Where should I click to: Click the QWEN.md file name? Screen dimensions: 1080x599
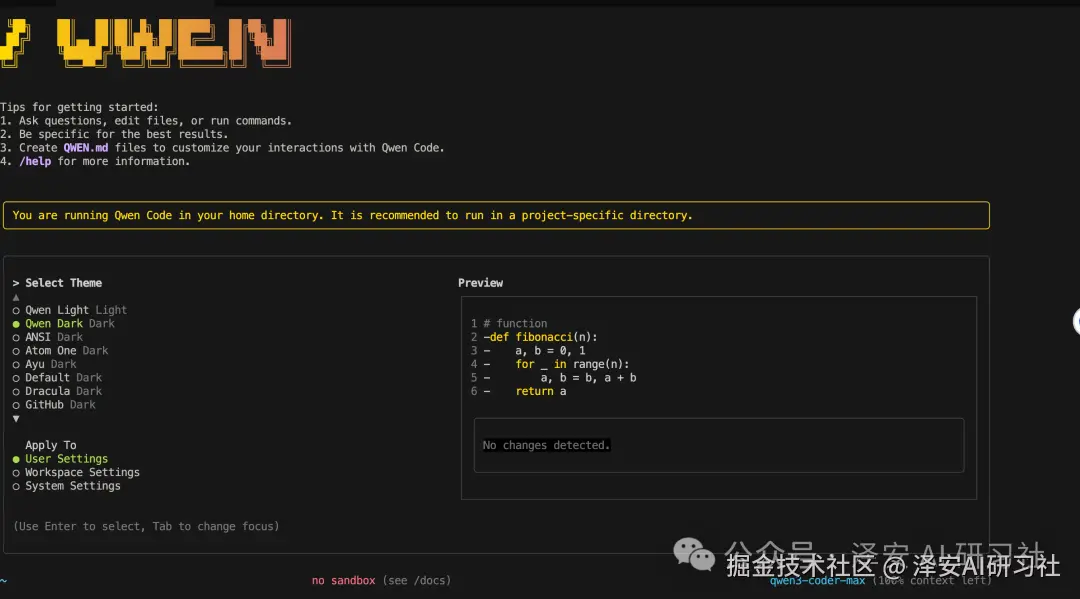[85, 147]
